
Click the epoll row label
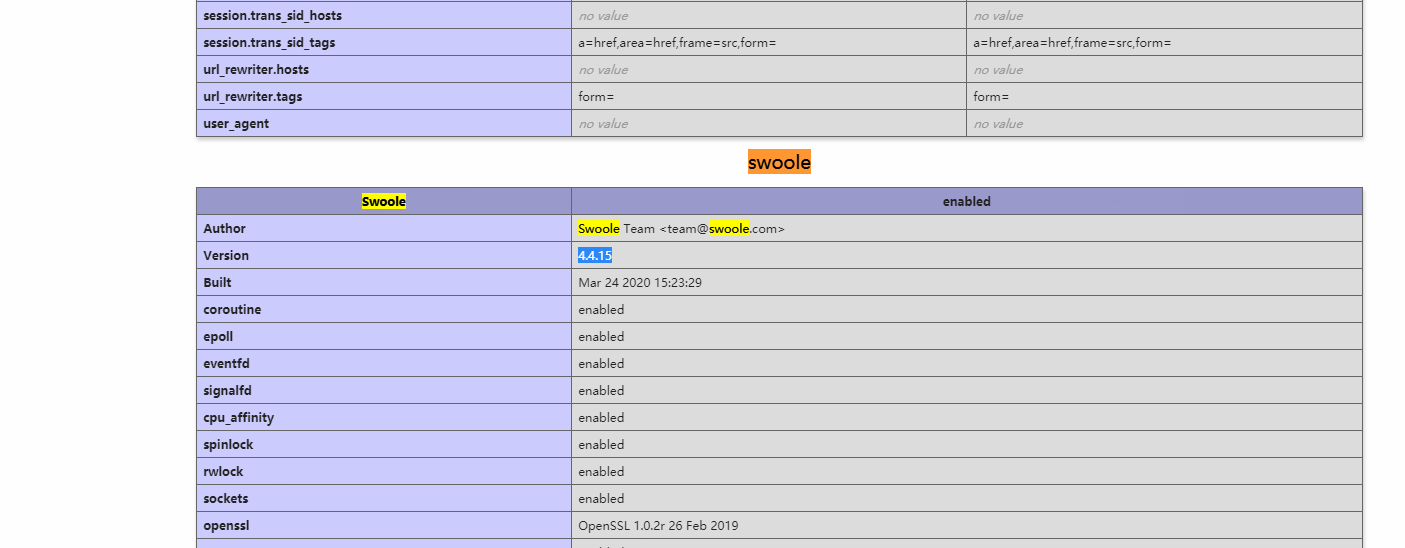218,336
